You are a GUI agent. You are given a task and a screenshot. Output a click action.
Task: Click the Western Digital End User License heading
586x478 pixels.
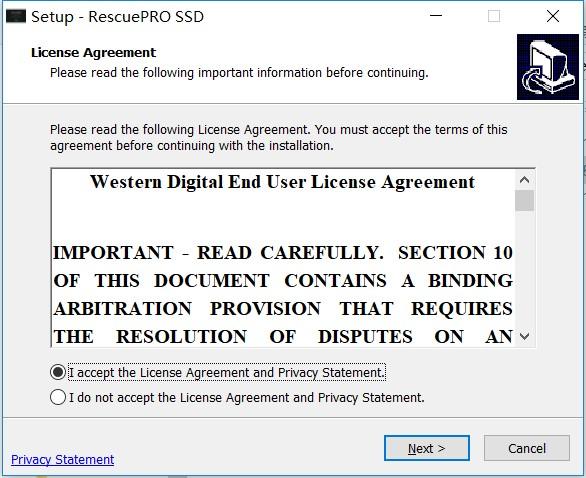pyautogui.click(x=283, y=182)
